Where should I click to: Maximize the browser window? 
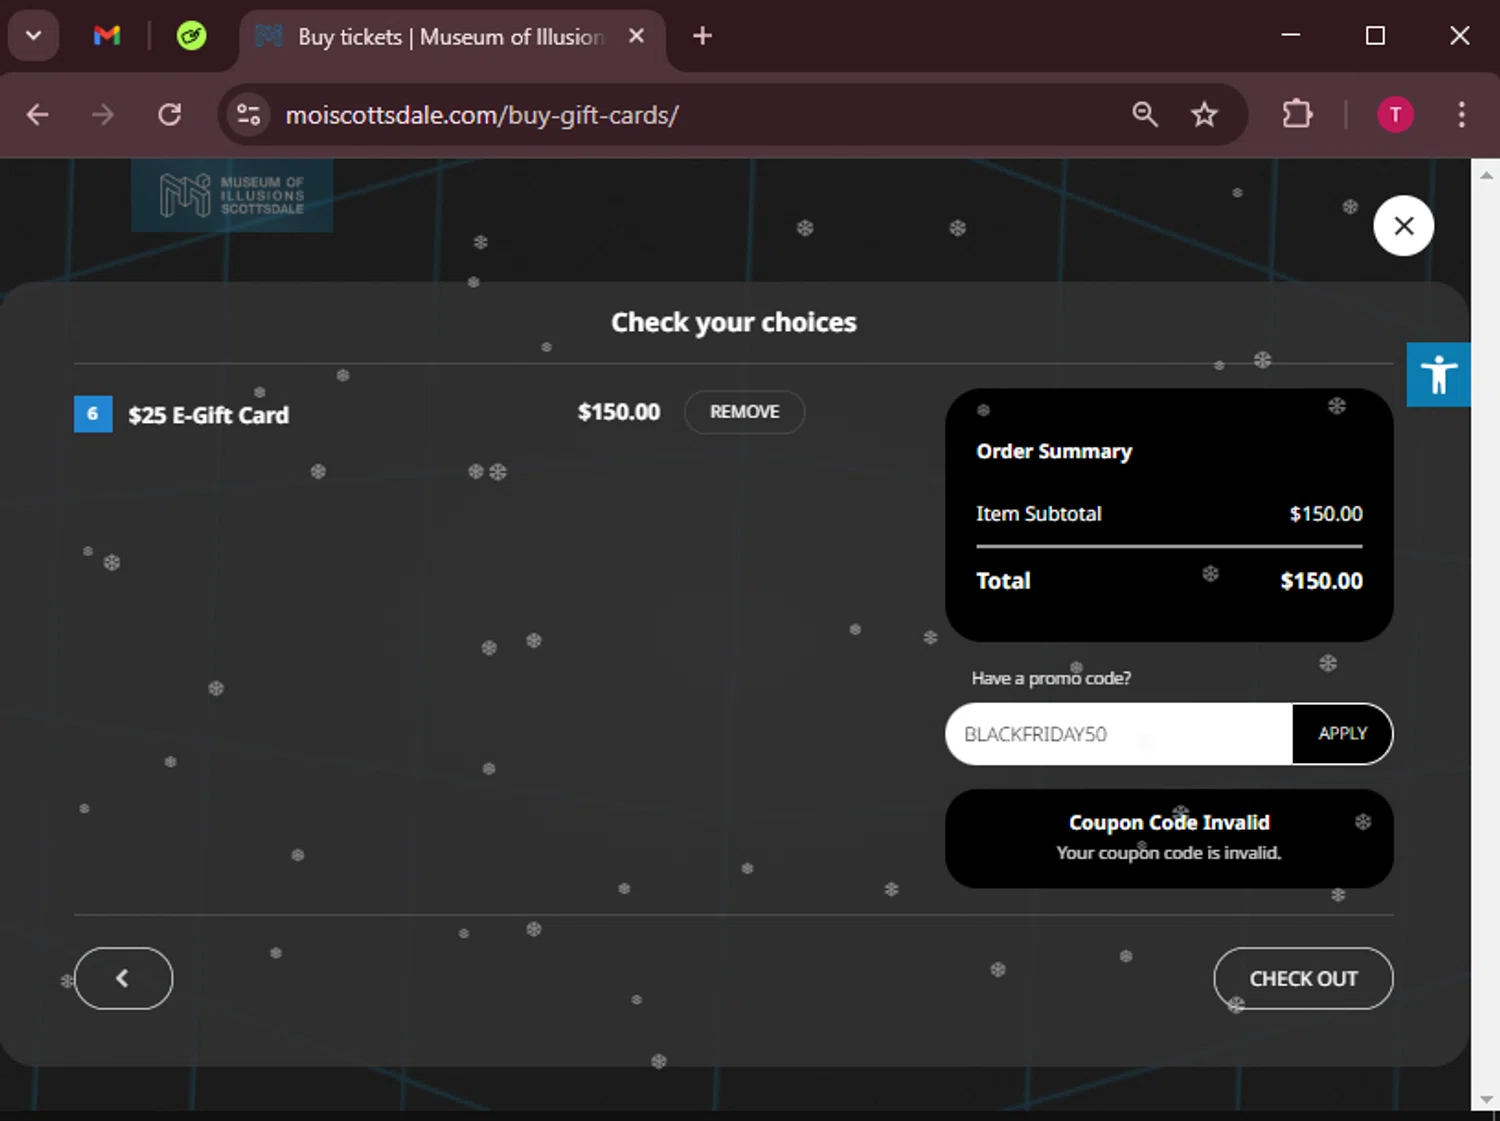[x=1375, y=35]
